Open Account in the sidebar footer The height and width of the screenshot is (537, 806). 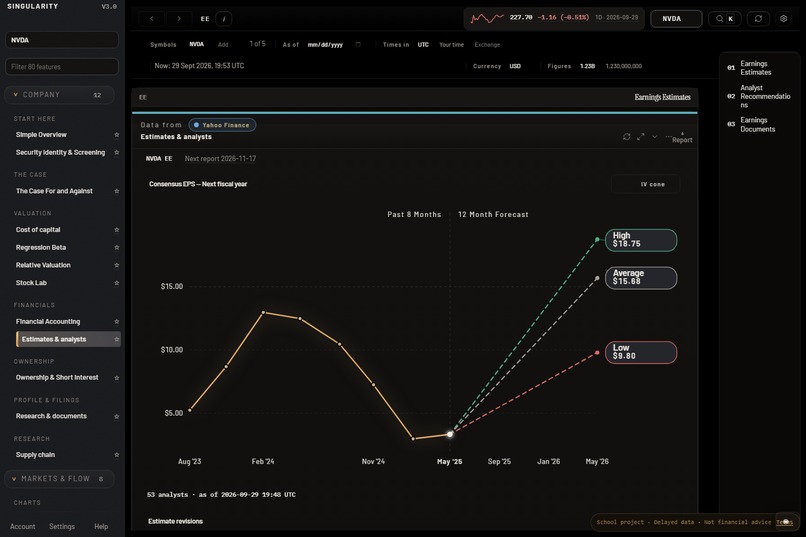click(23, 527)
